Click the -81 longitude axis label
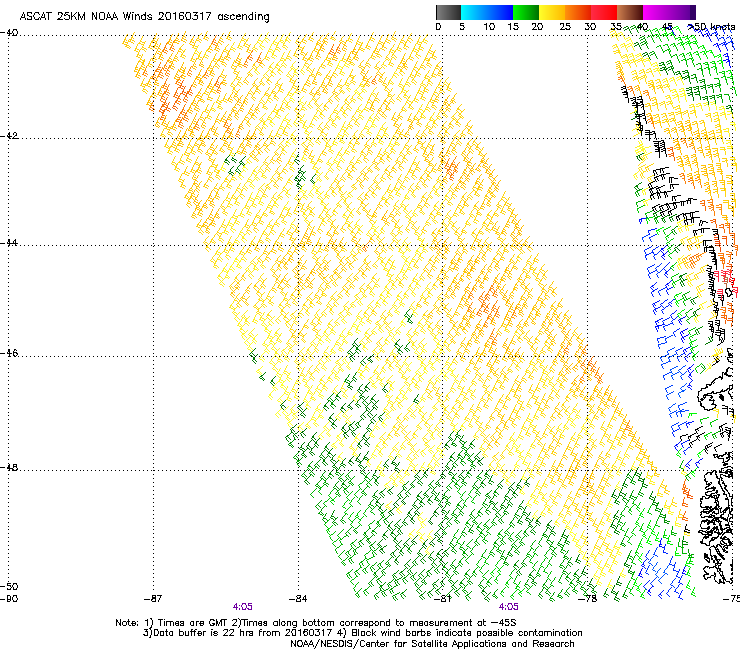Image resolution: width=740 pixels, height=650 pixels. 443,599
